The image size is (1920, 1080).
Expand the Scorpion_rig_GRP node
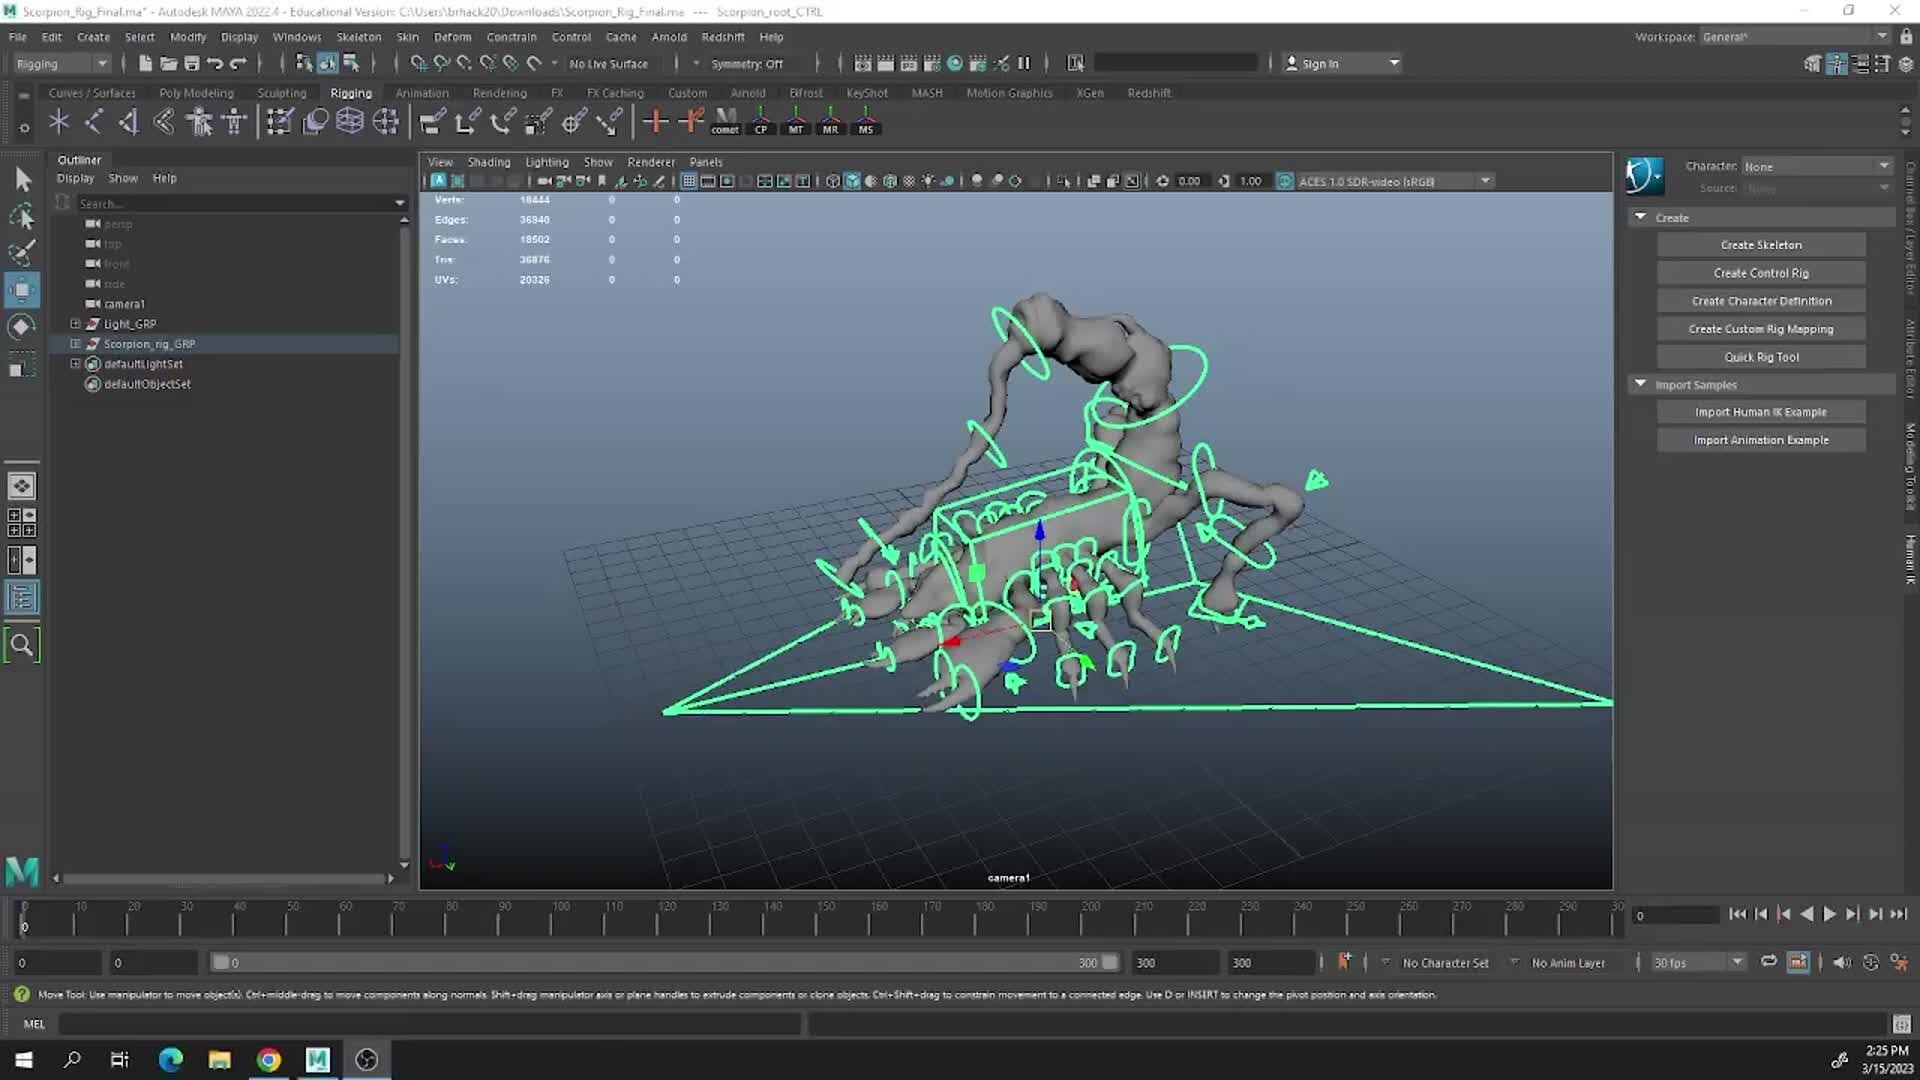75,343
